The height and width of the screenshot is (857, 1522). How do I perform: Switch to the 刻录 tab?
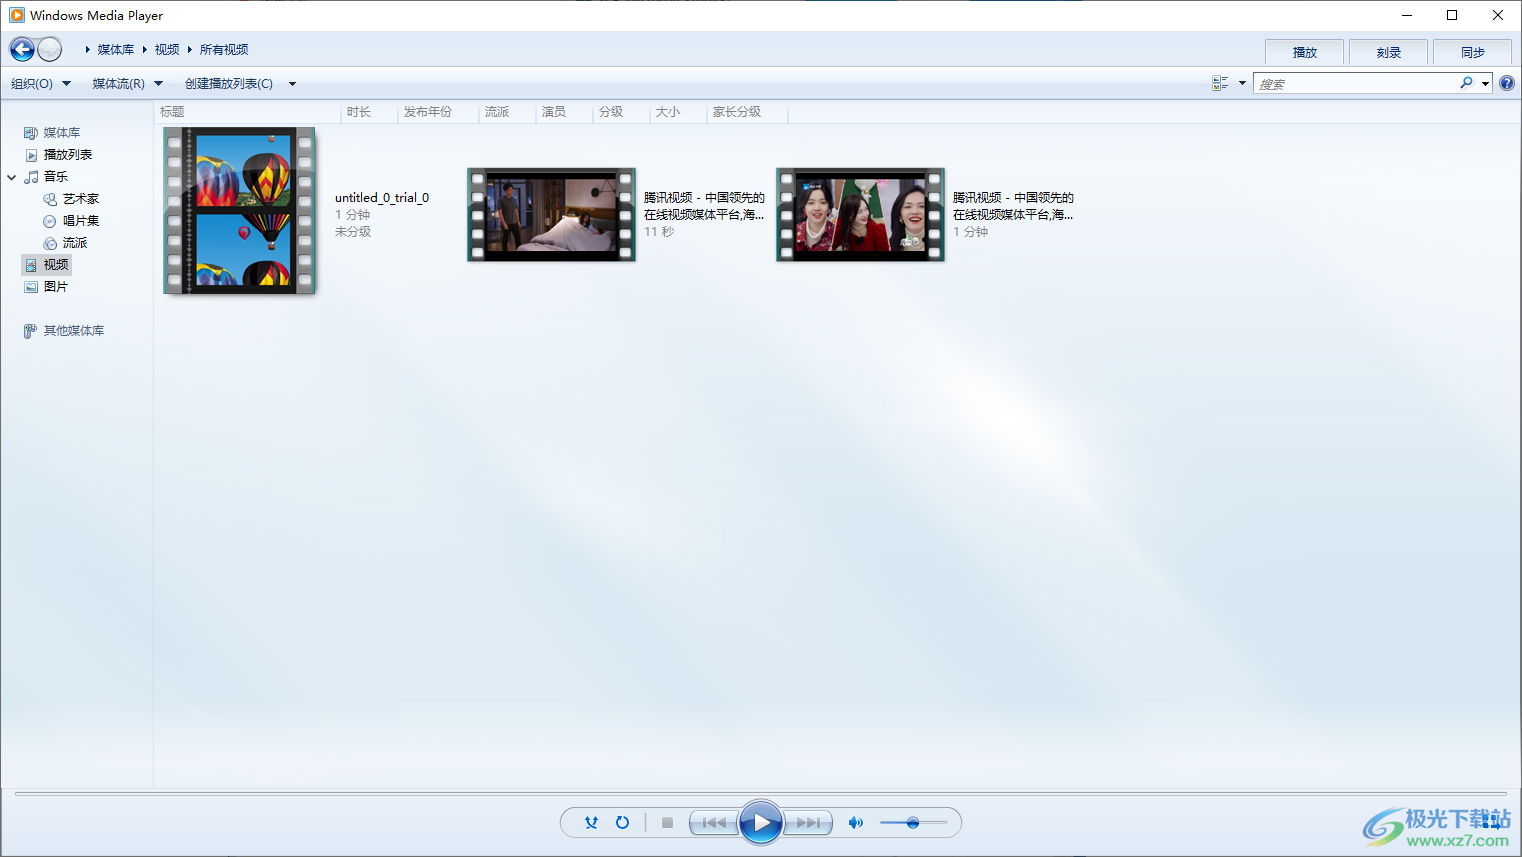coord(1388,52)
